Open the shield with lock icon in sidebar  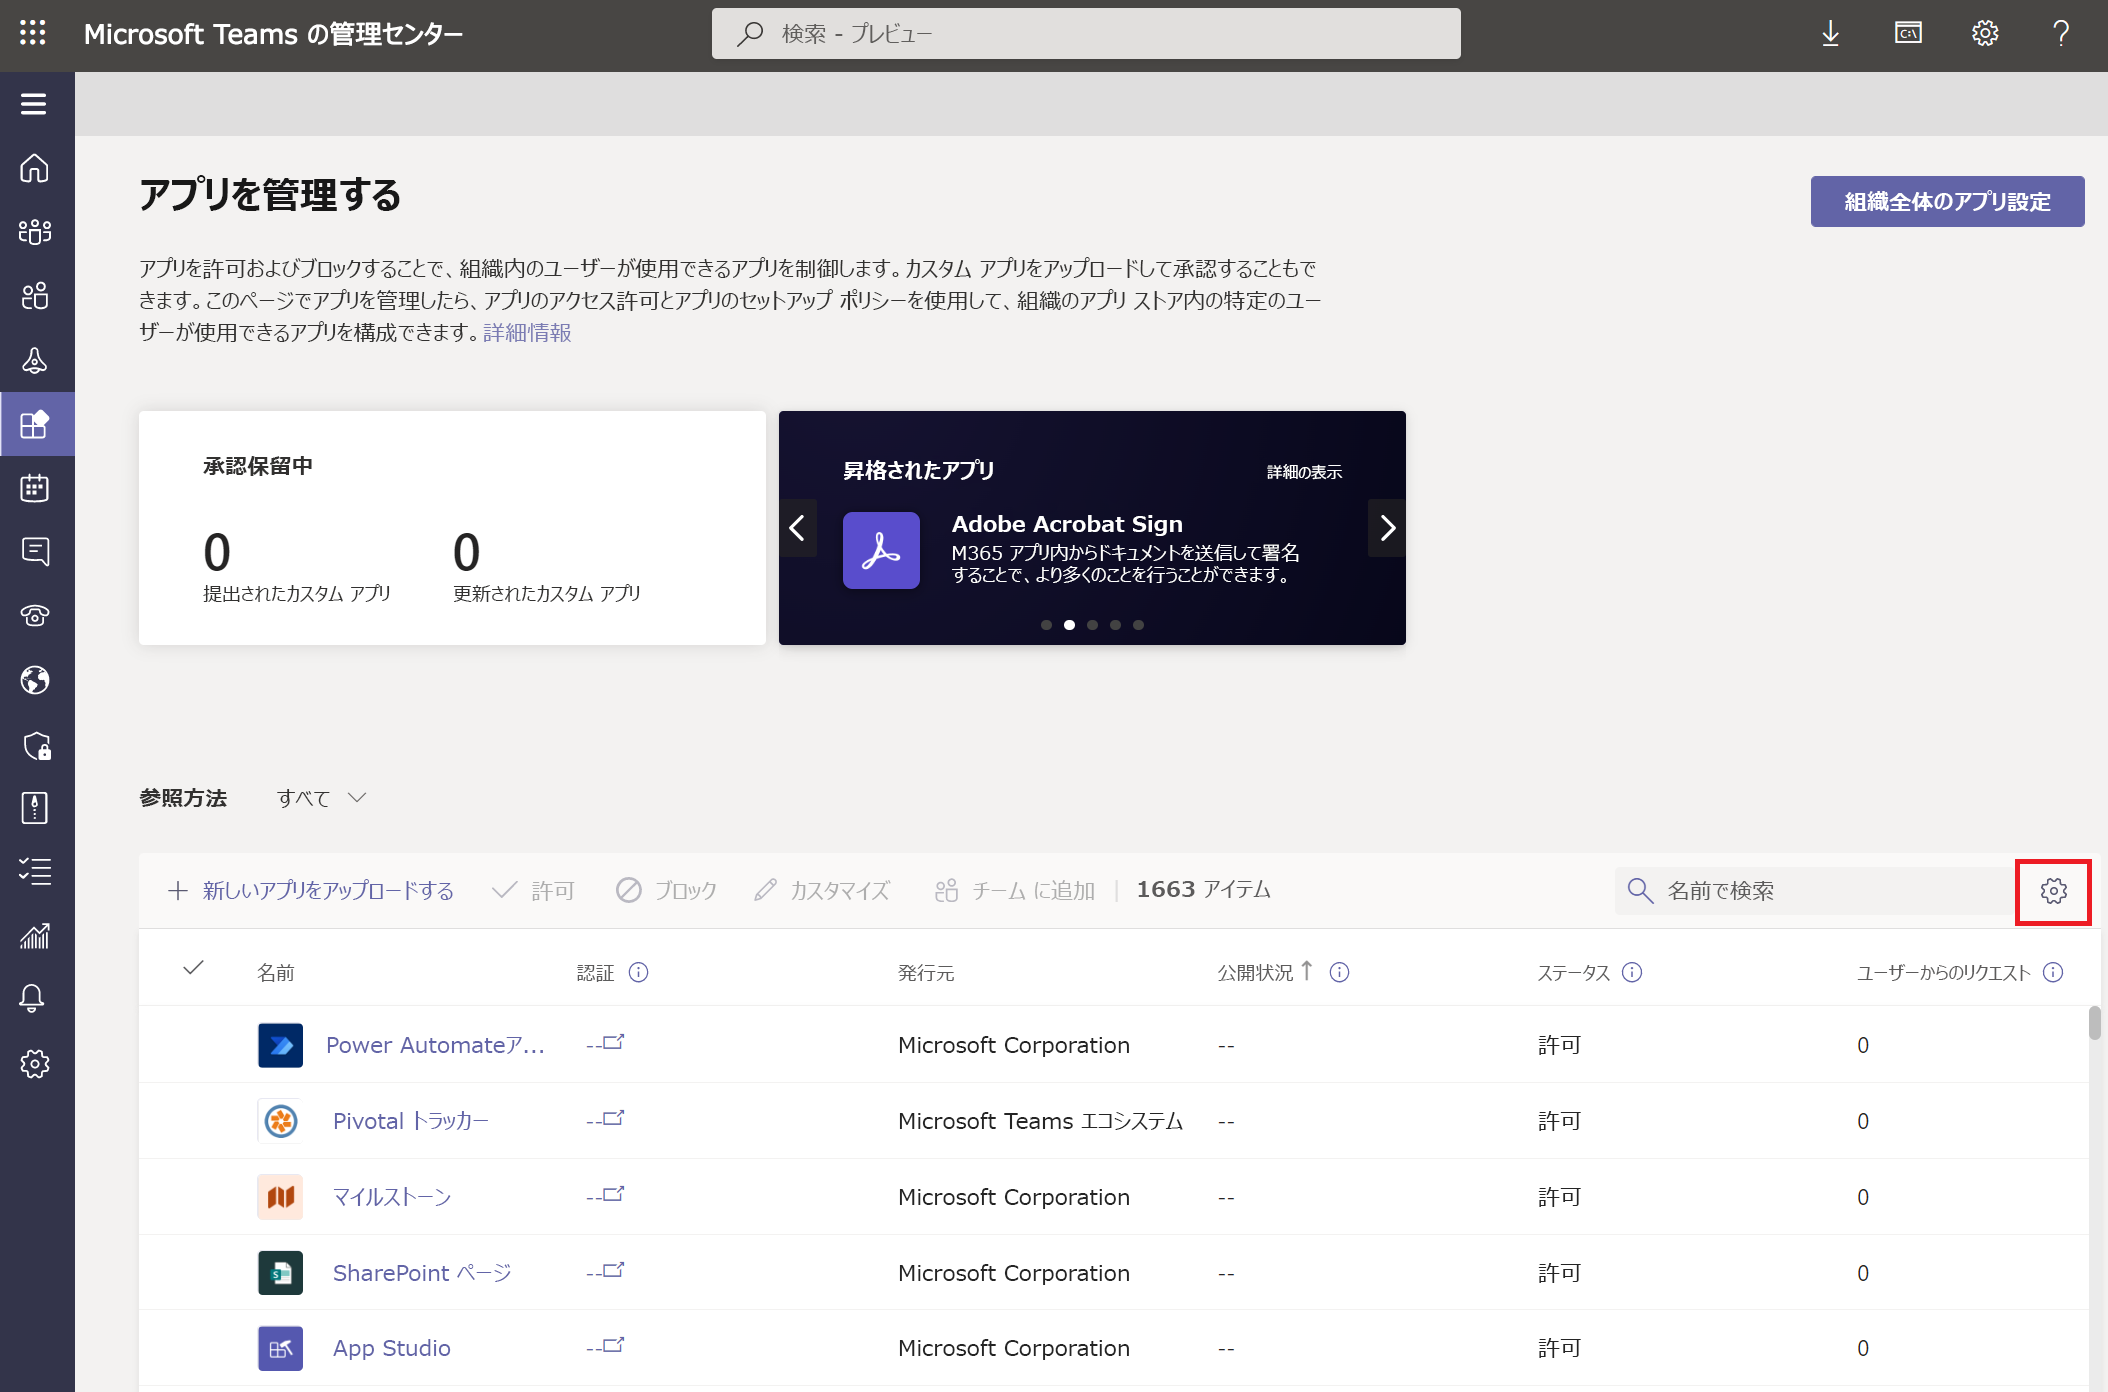coord(36,745)
